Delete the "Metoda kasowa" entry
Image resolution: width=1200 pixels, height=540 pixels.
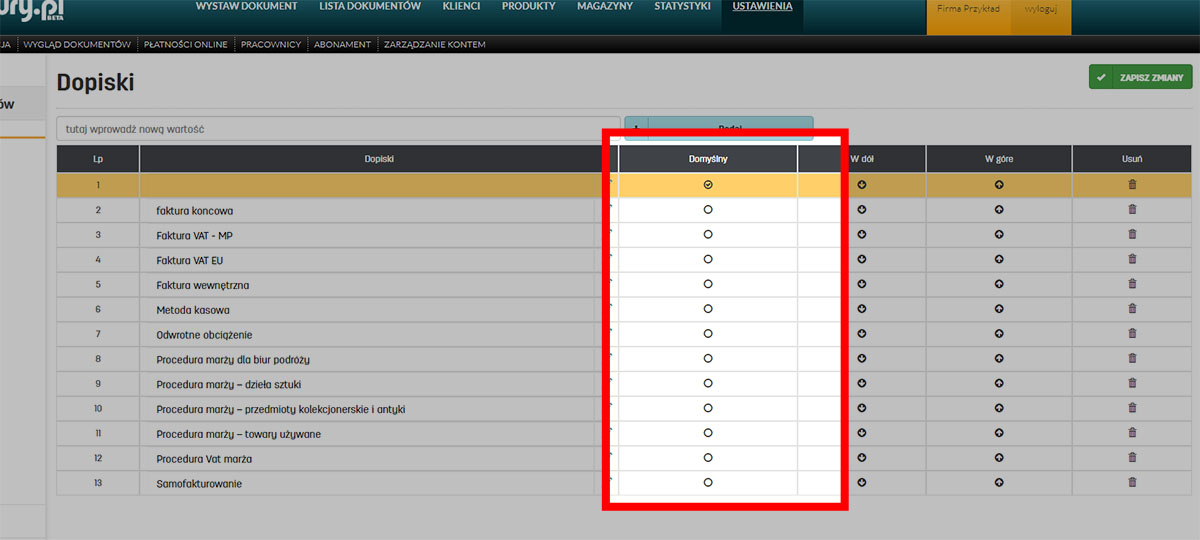1132,309
